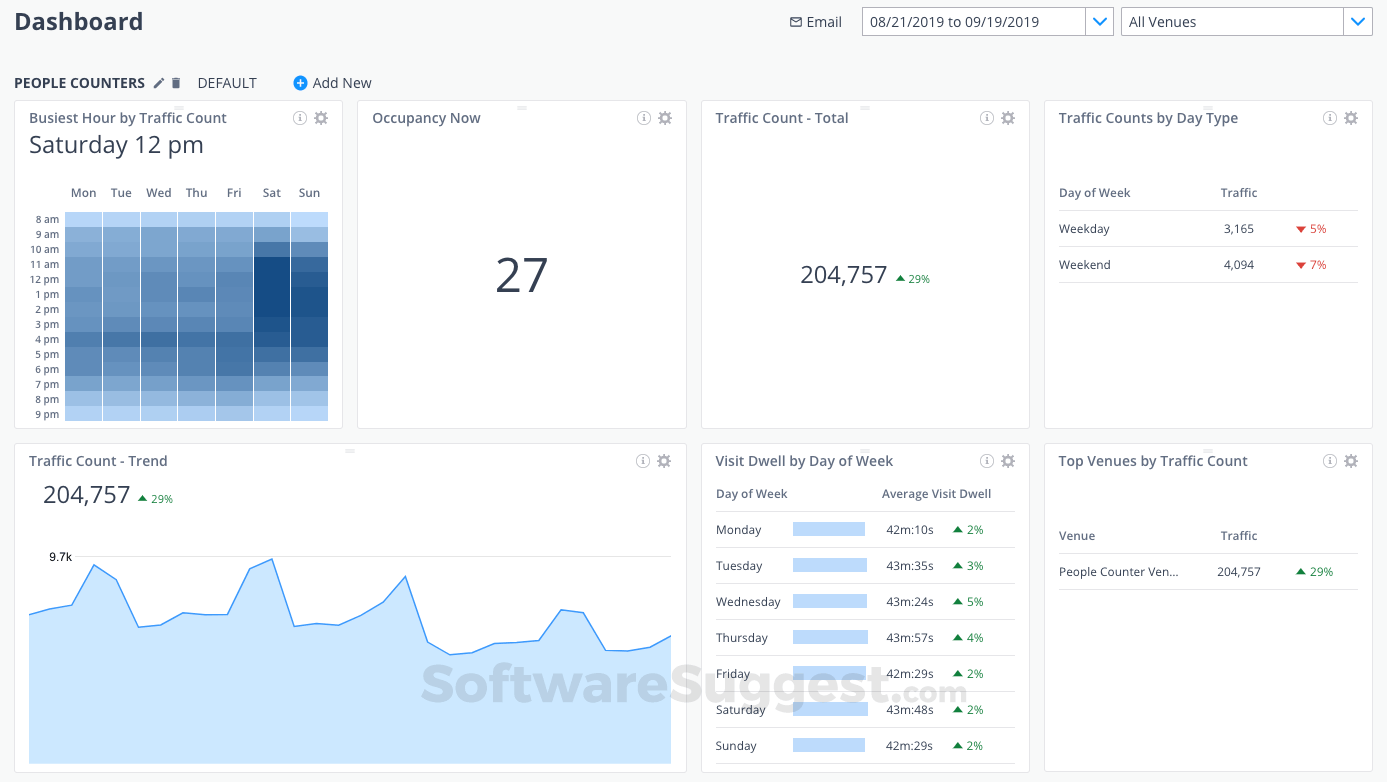
Task: Expand the All Venues selector
Action: pos(1358,21)
